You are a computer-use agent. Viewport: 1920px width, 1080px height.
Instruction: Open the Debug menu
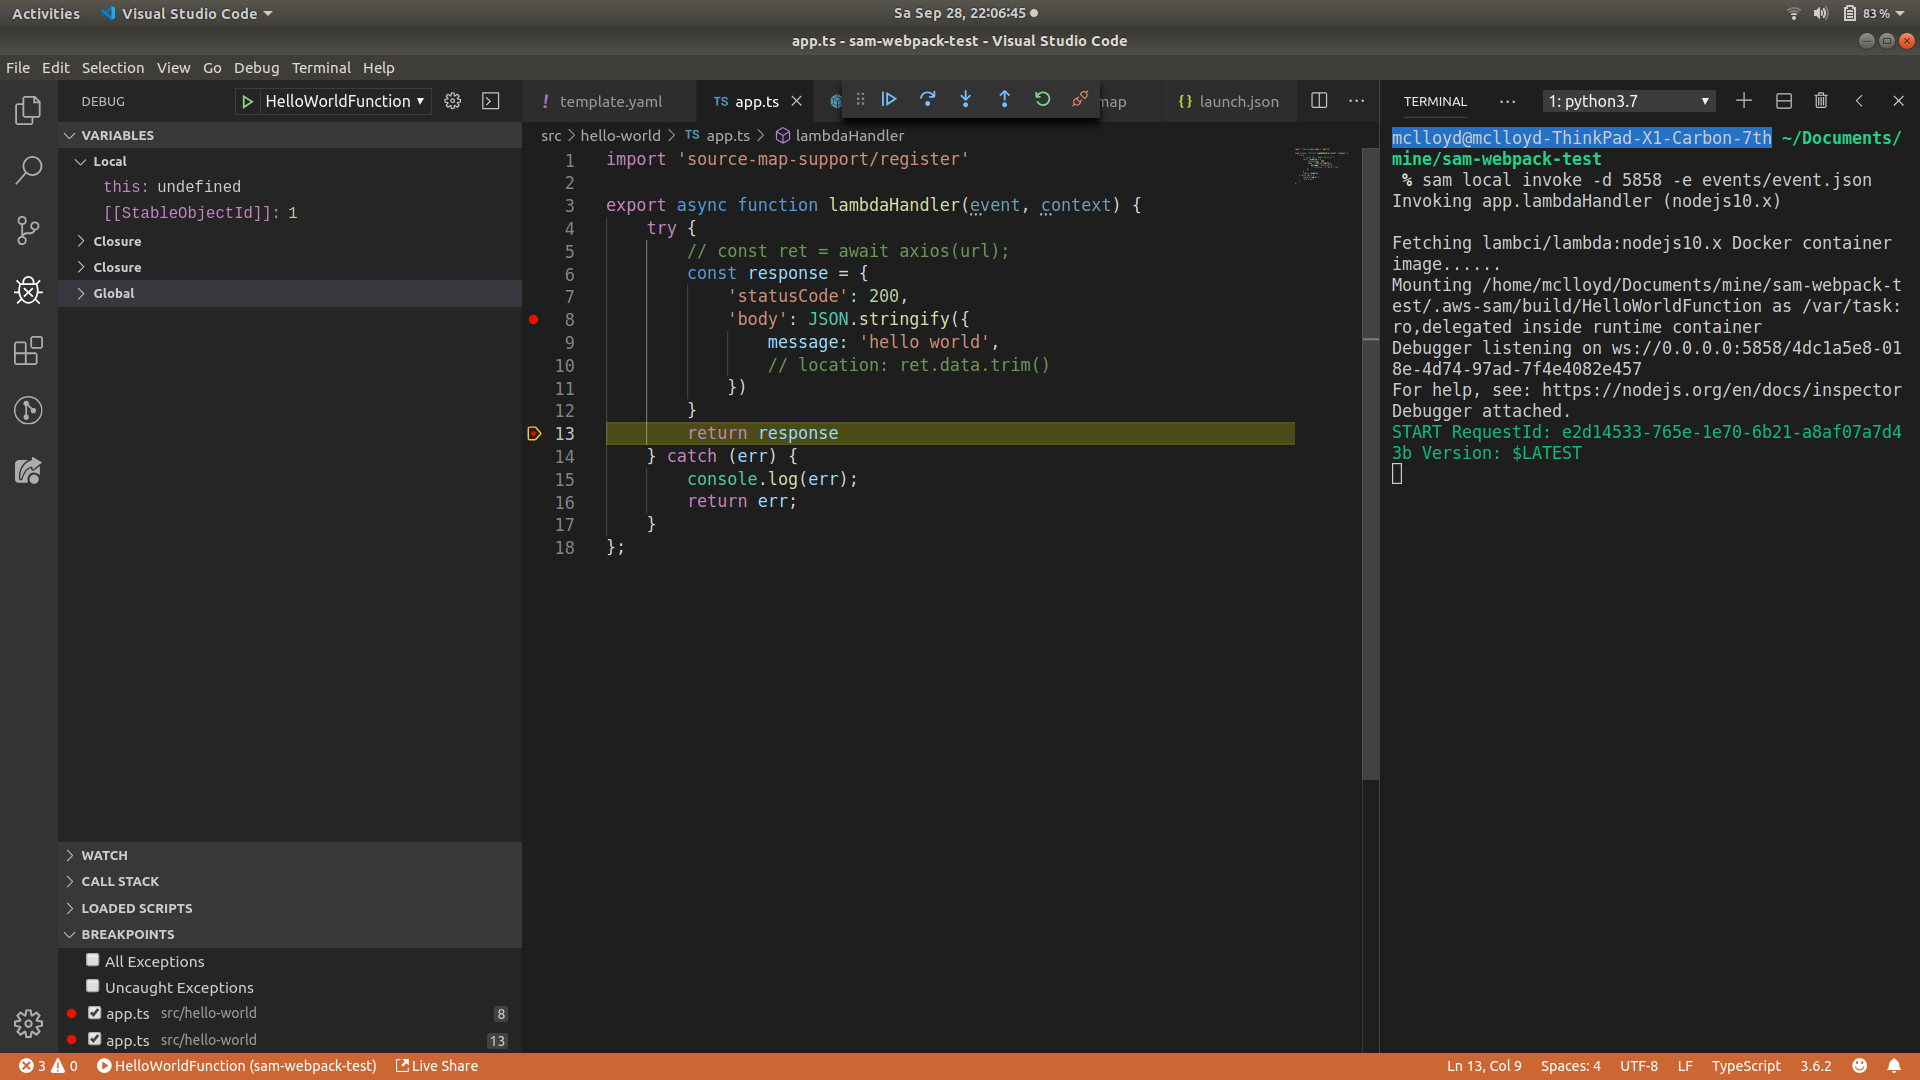click(256, 67)
